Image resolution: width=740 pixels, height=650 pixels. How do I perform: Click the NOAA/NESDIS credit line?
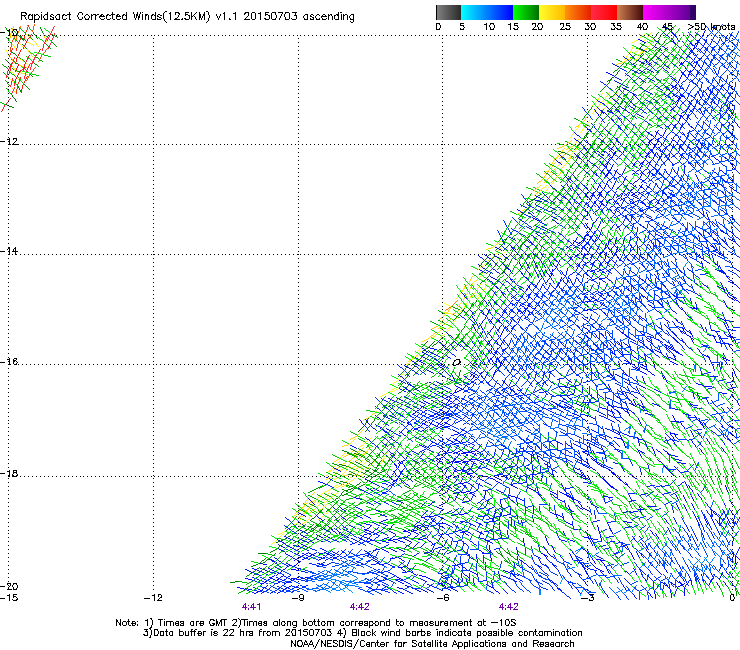point(432,644)
